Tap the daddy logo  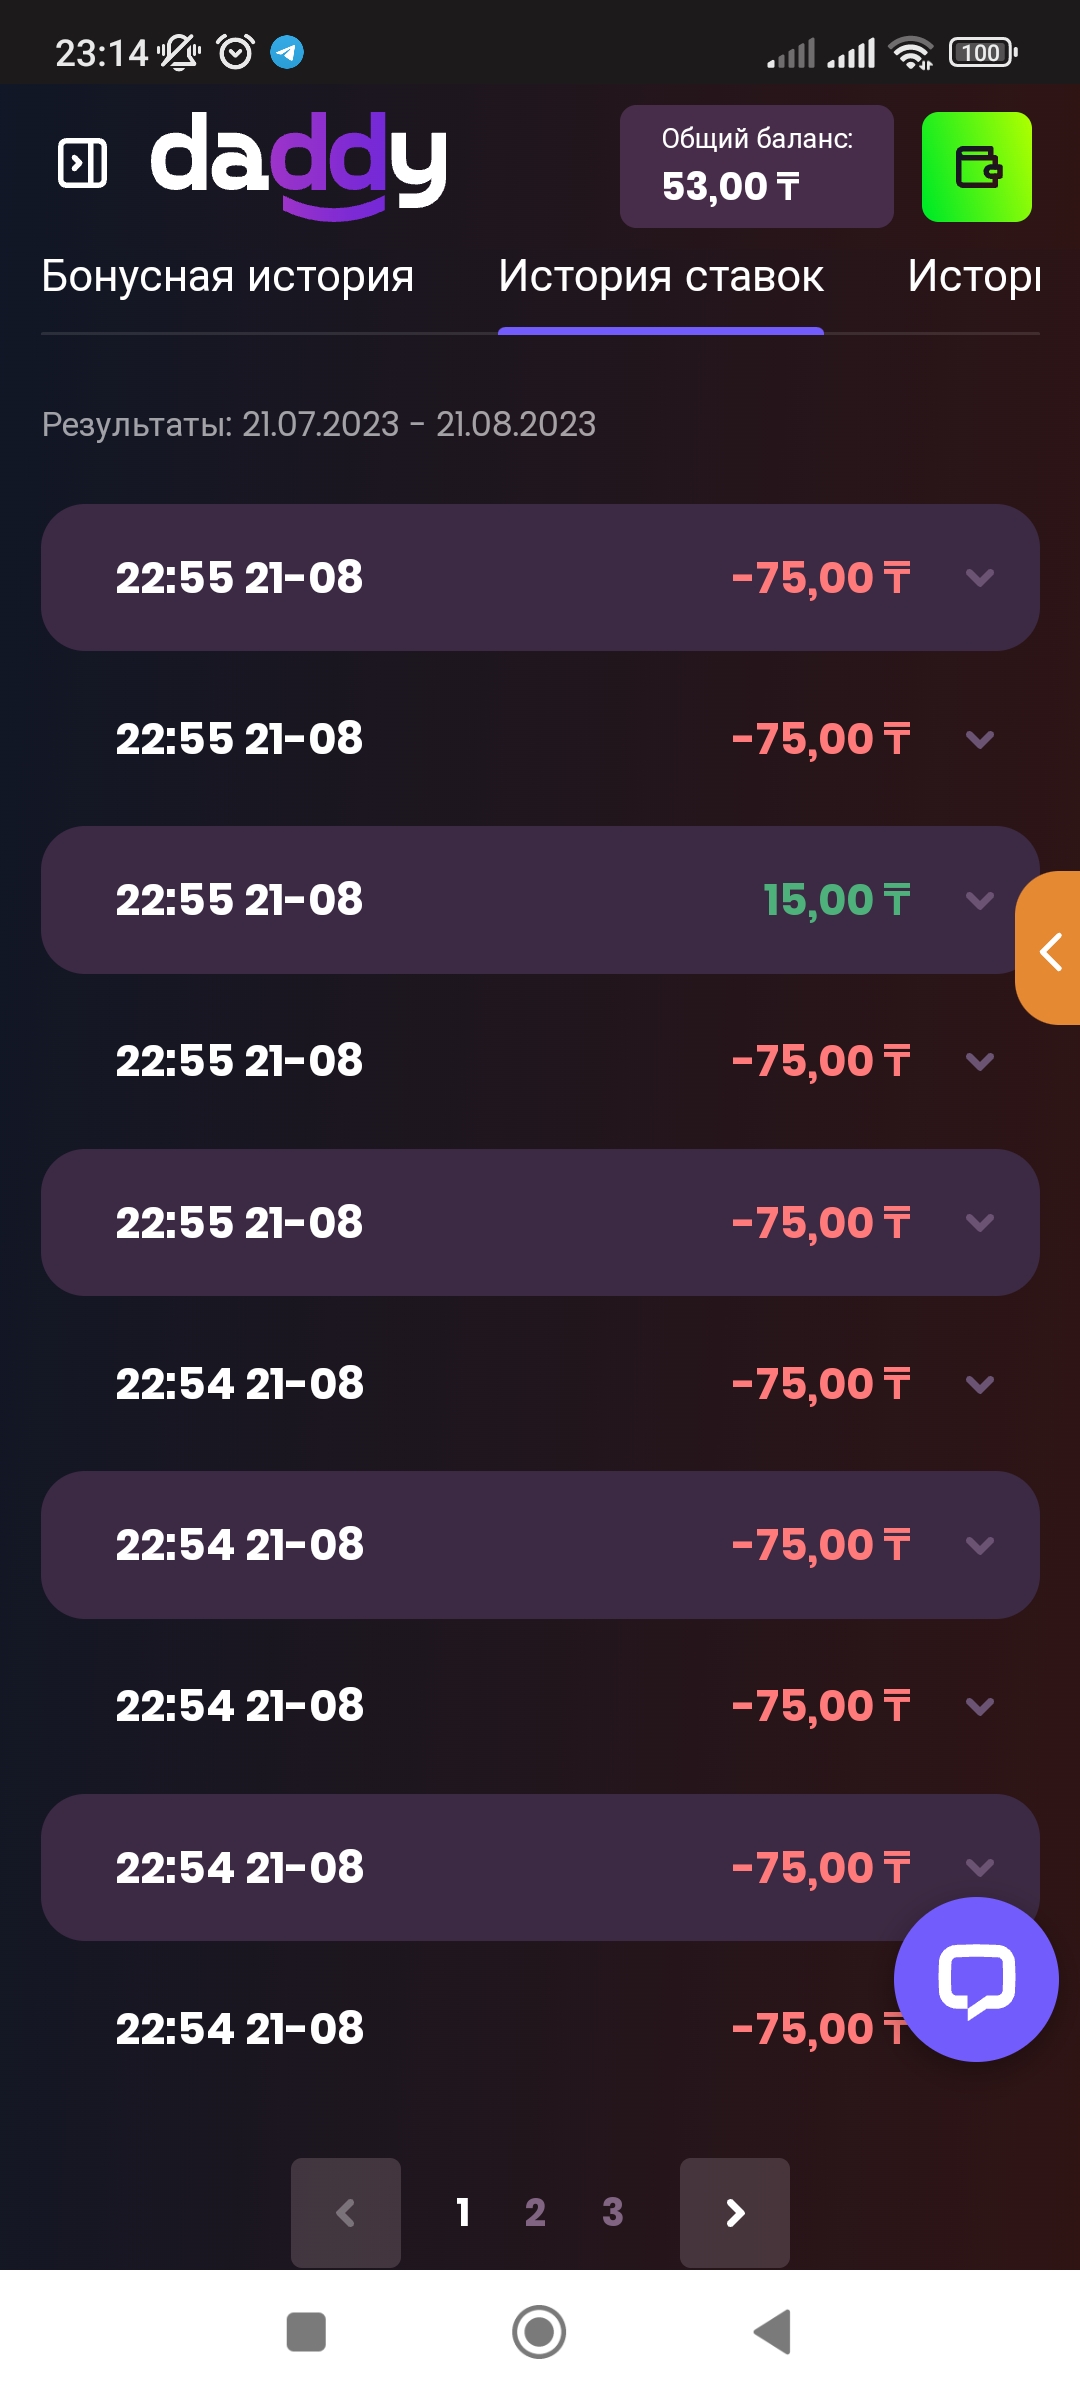298,164
